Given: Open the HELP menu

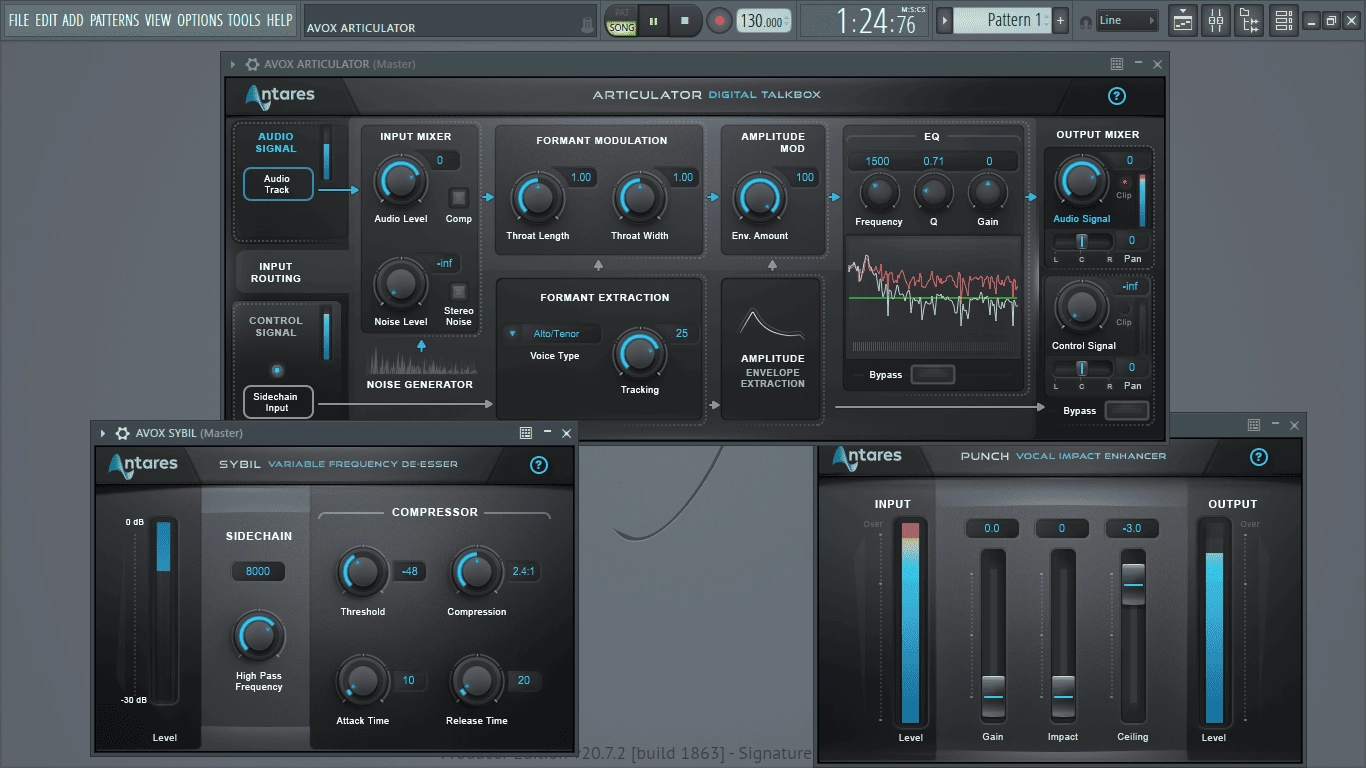Looking at the screenshot, I should [279, 20].
